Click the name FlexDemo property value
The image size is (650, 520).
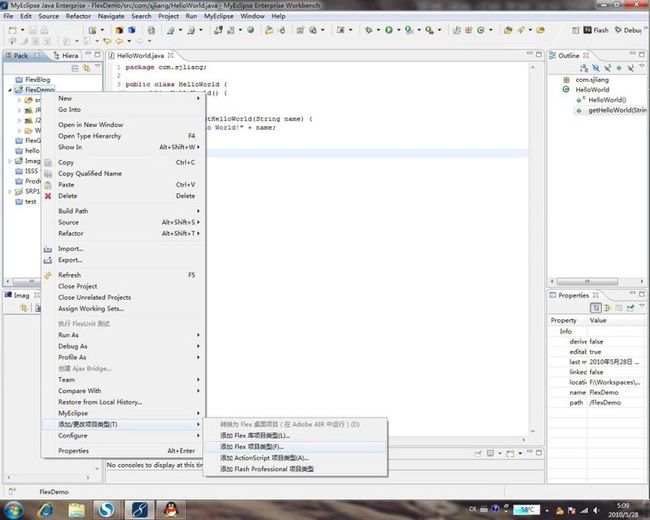tap(604, 392)
